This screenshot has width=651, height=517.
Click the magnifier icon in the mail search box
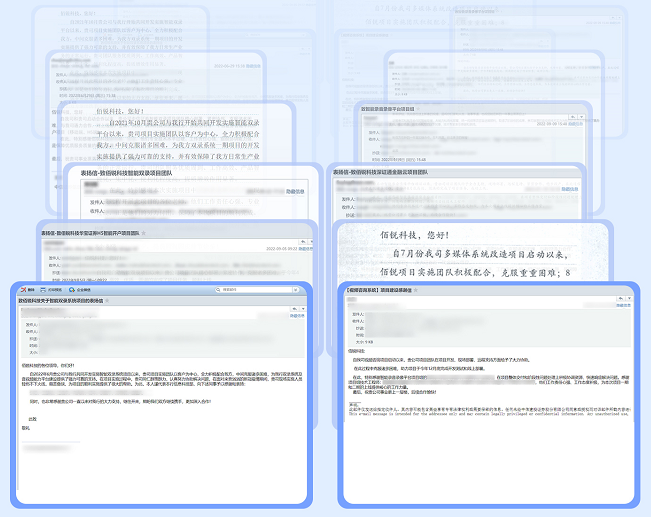218,289
